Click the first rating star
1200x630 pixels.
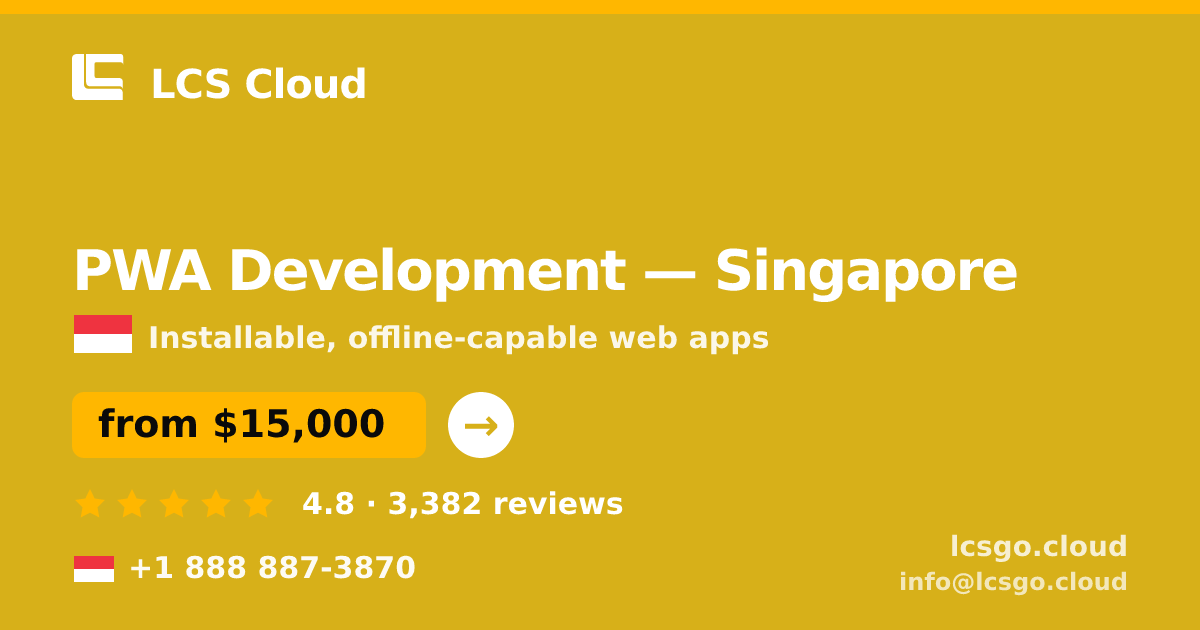pyautogui.click(x=90, y=504)
